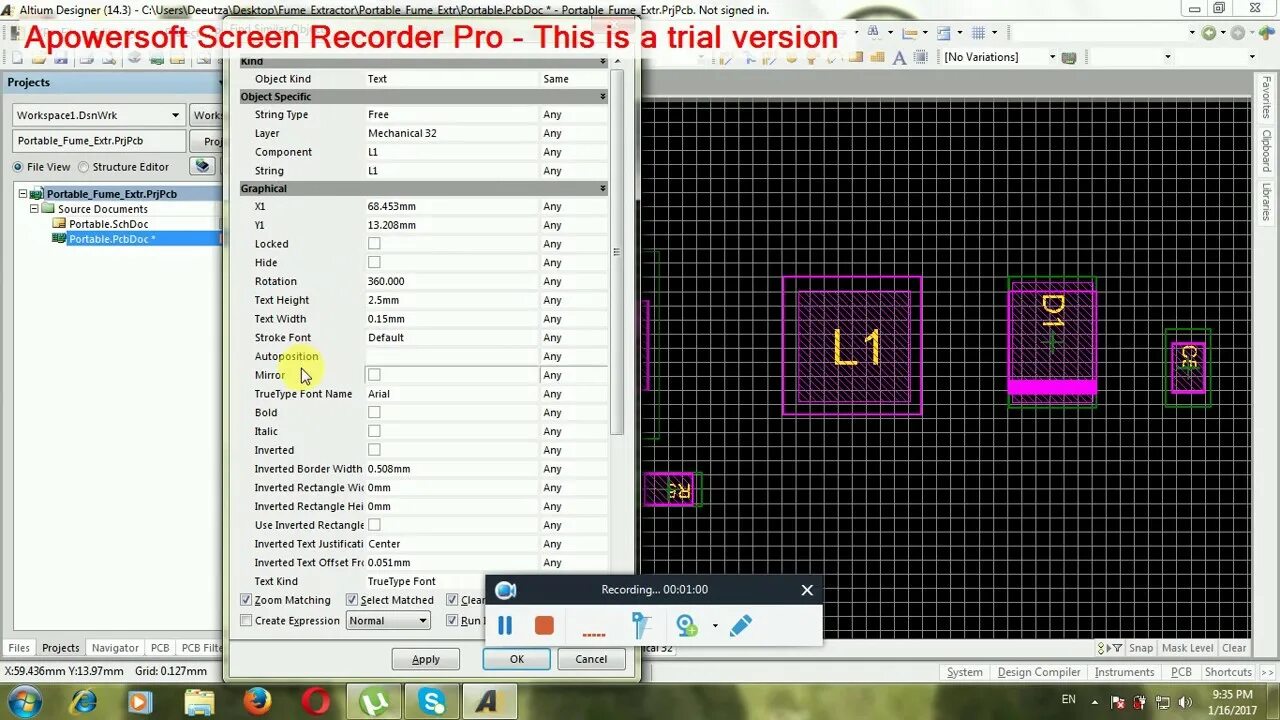Viewport: 1280px width, 720px height.
Task: Cancel the Find Similar Objects dialog
Action: click(x=591, y=659)
